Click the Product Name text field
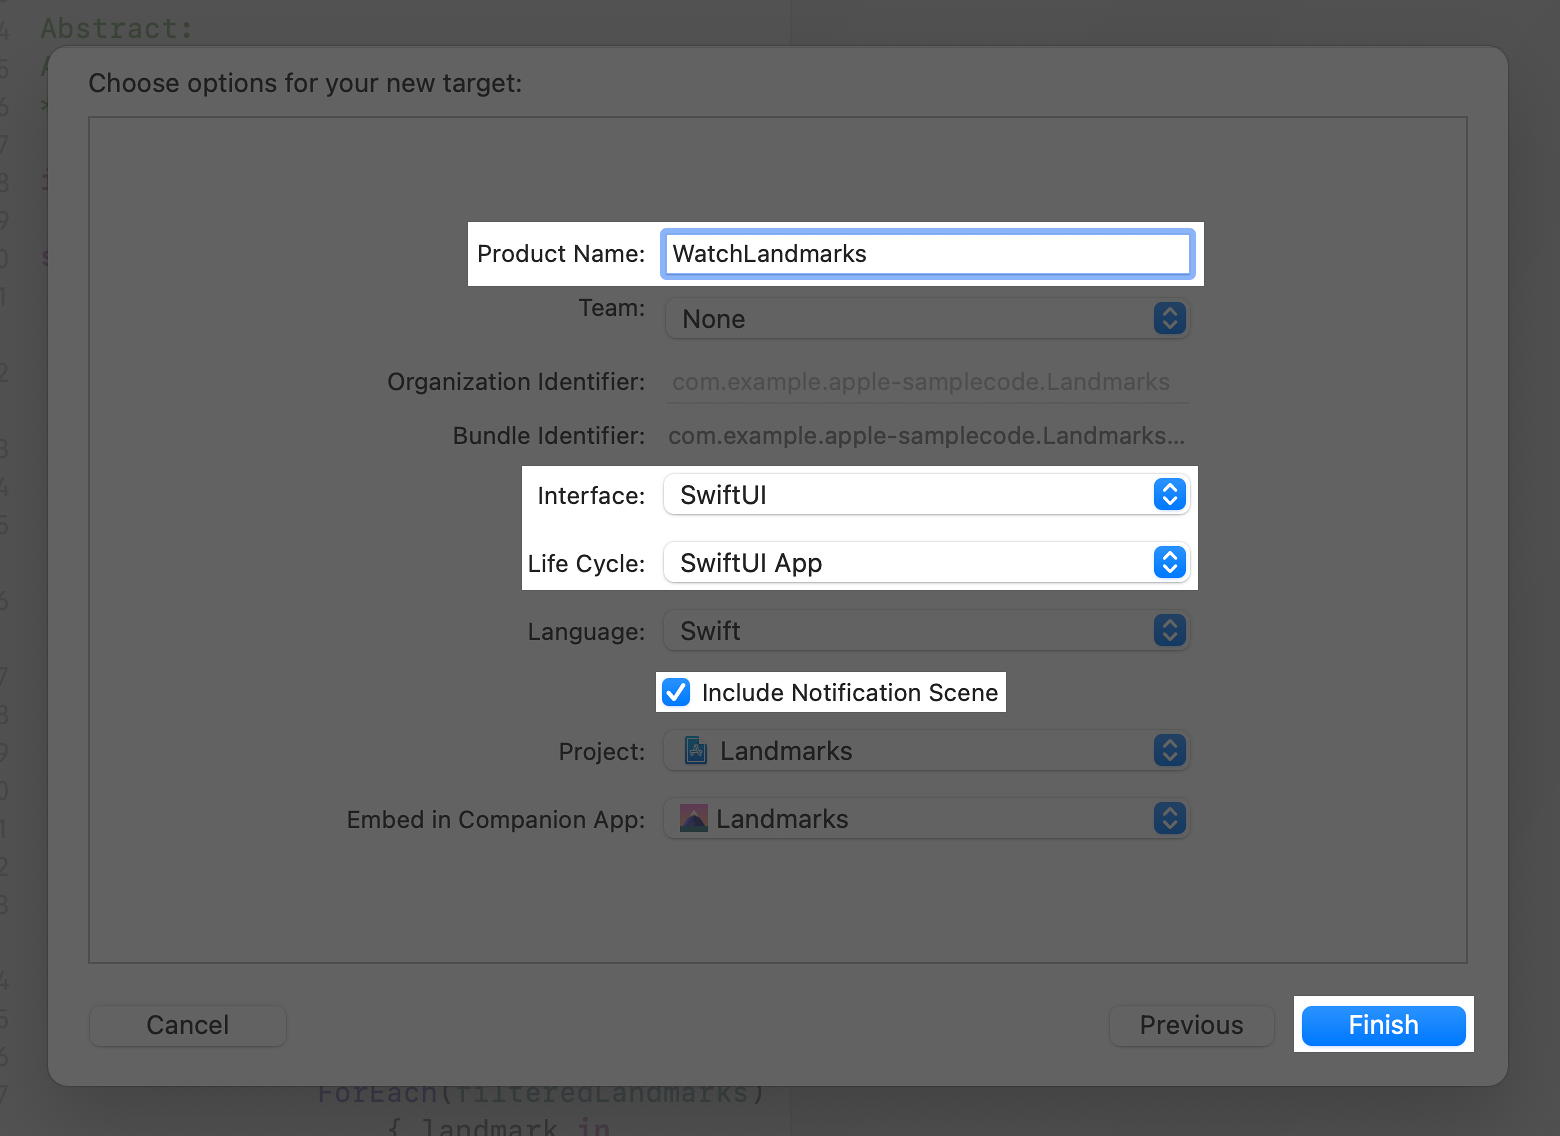The width and height of the screenshot is (1560, 1136). (927, 254)
